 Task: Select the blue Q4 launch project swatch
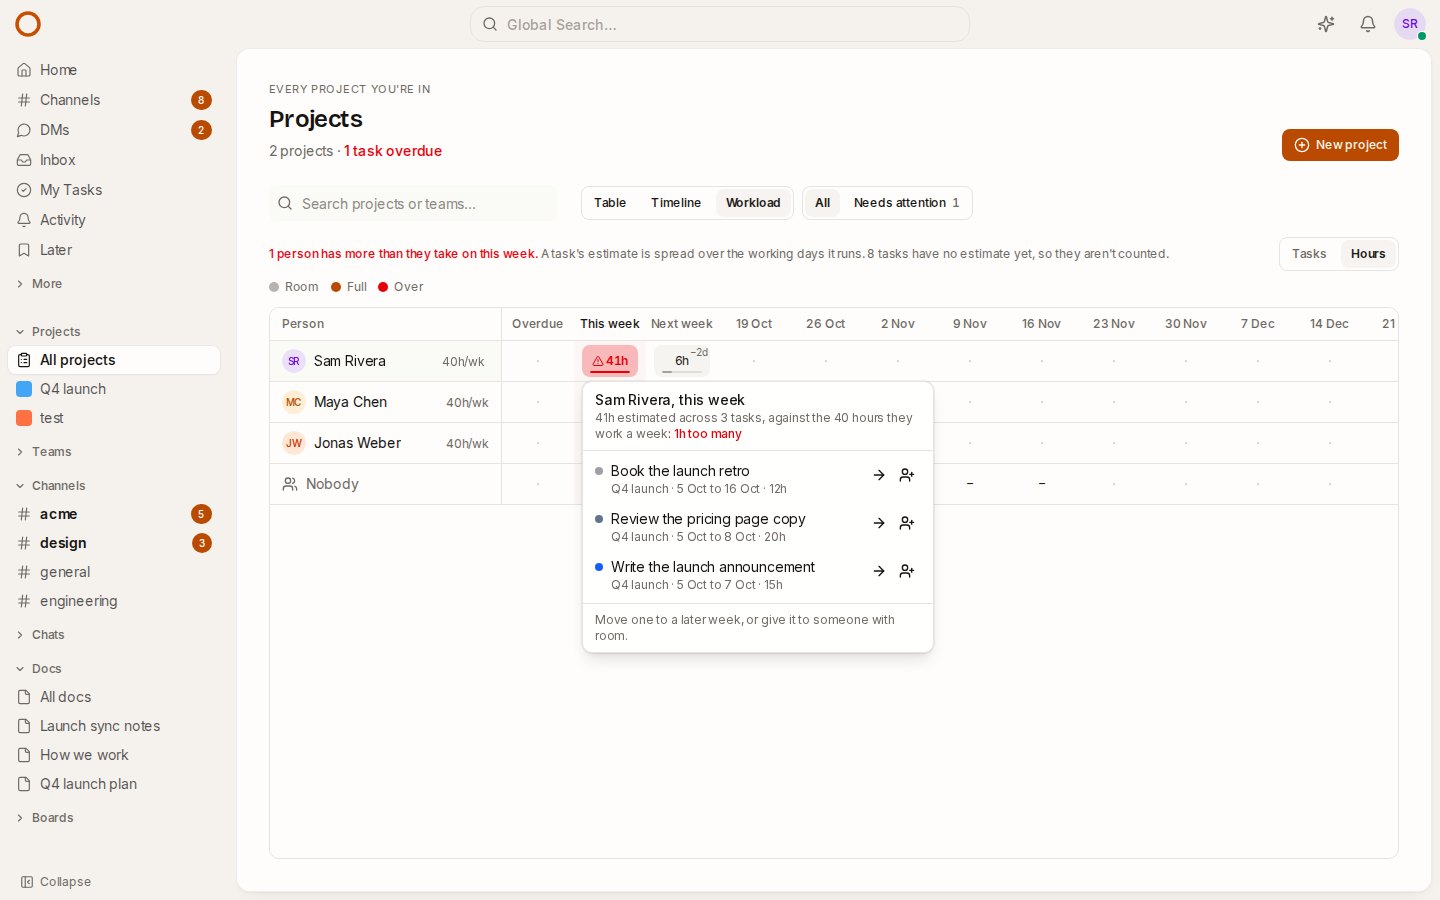coord(24,389)
